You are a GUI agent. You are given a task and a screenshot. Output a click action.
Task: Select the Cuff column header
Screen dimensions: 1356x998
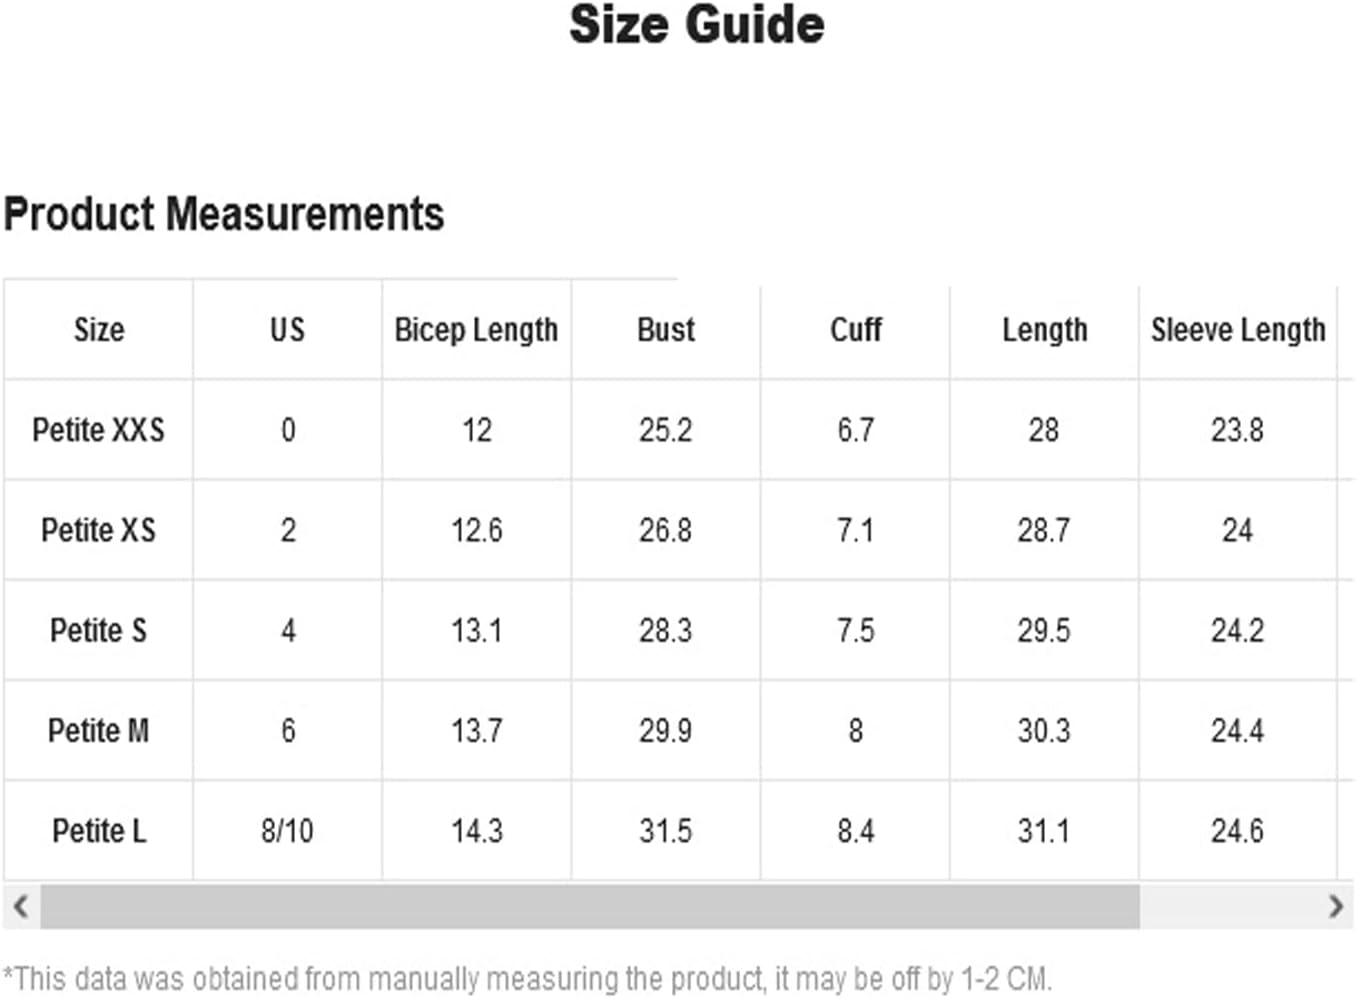coord(855,330)
